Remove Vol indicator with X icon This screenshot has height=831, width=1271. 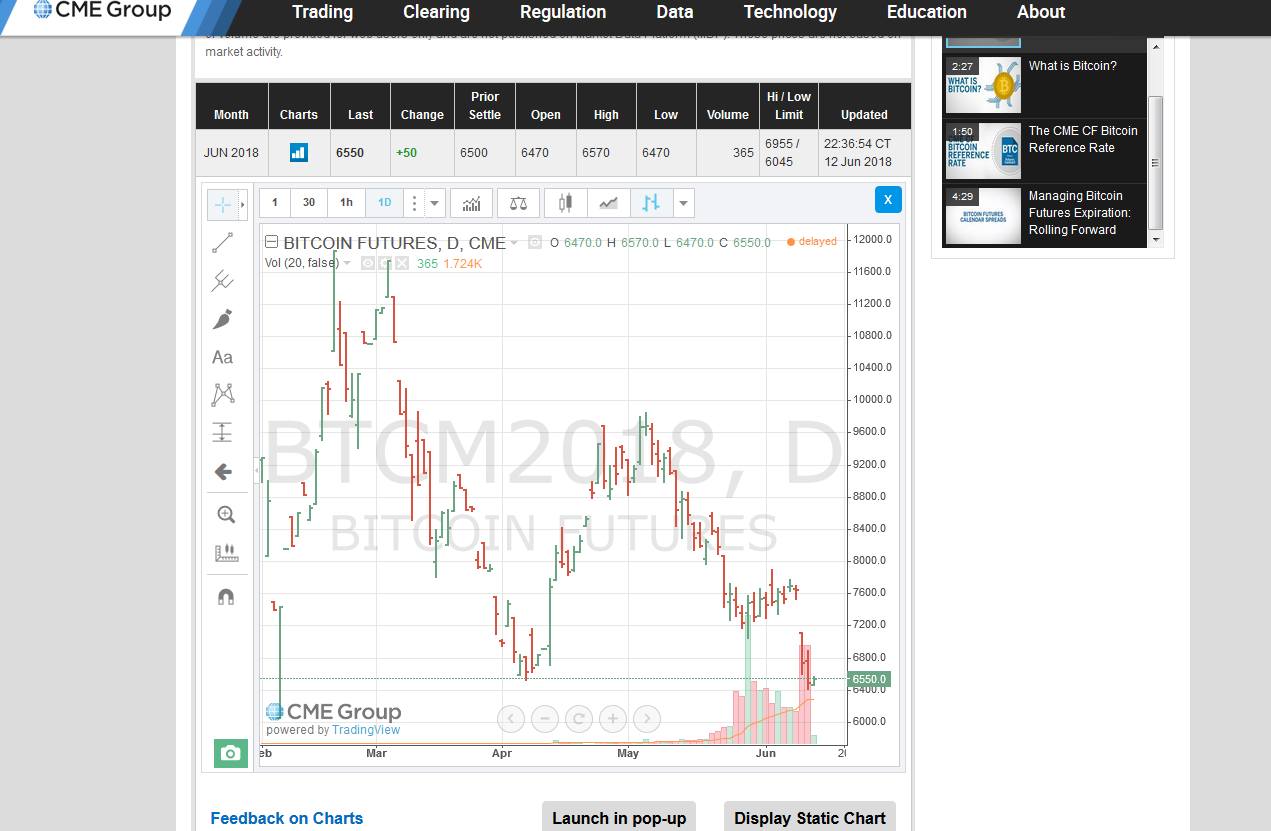402,263
